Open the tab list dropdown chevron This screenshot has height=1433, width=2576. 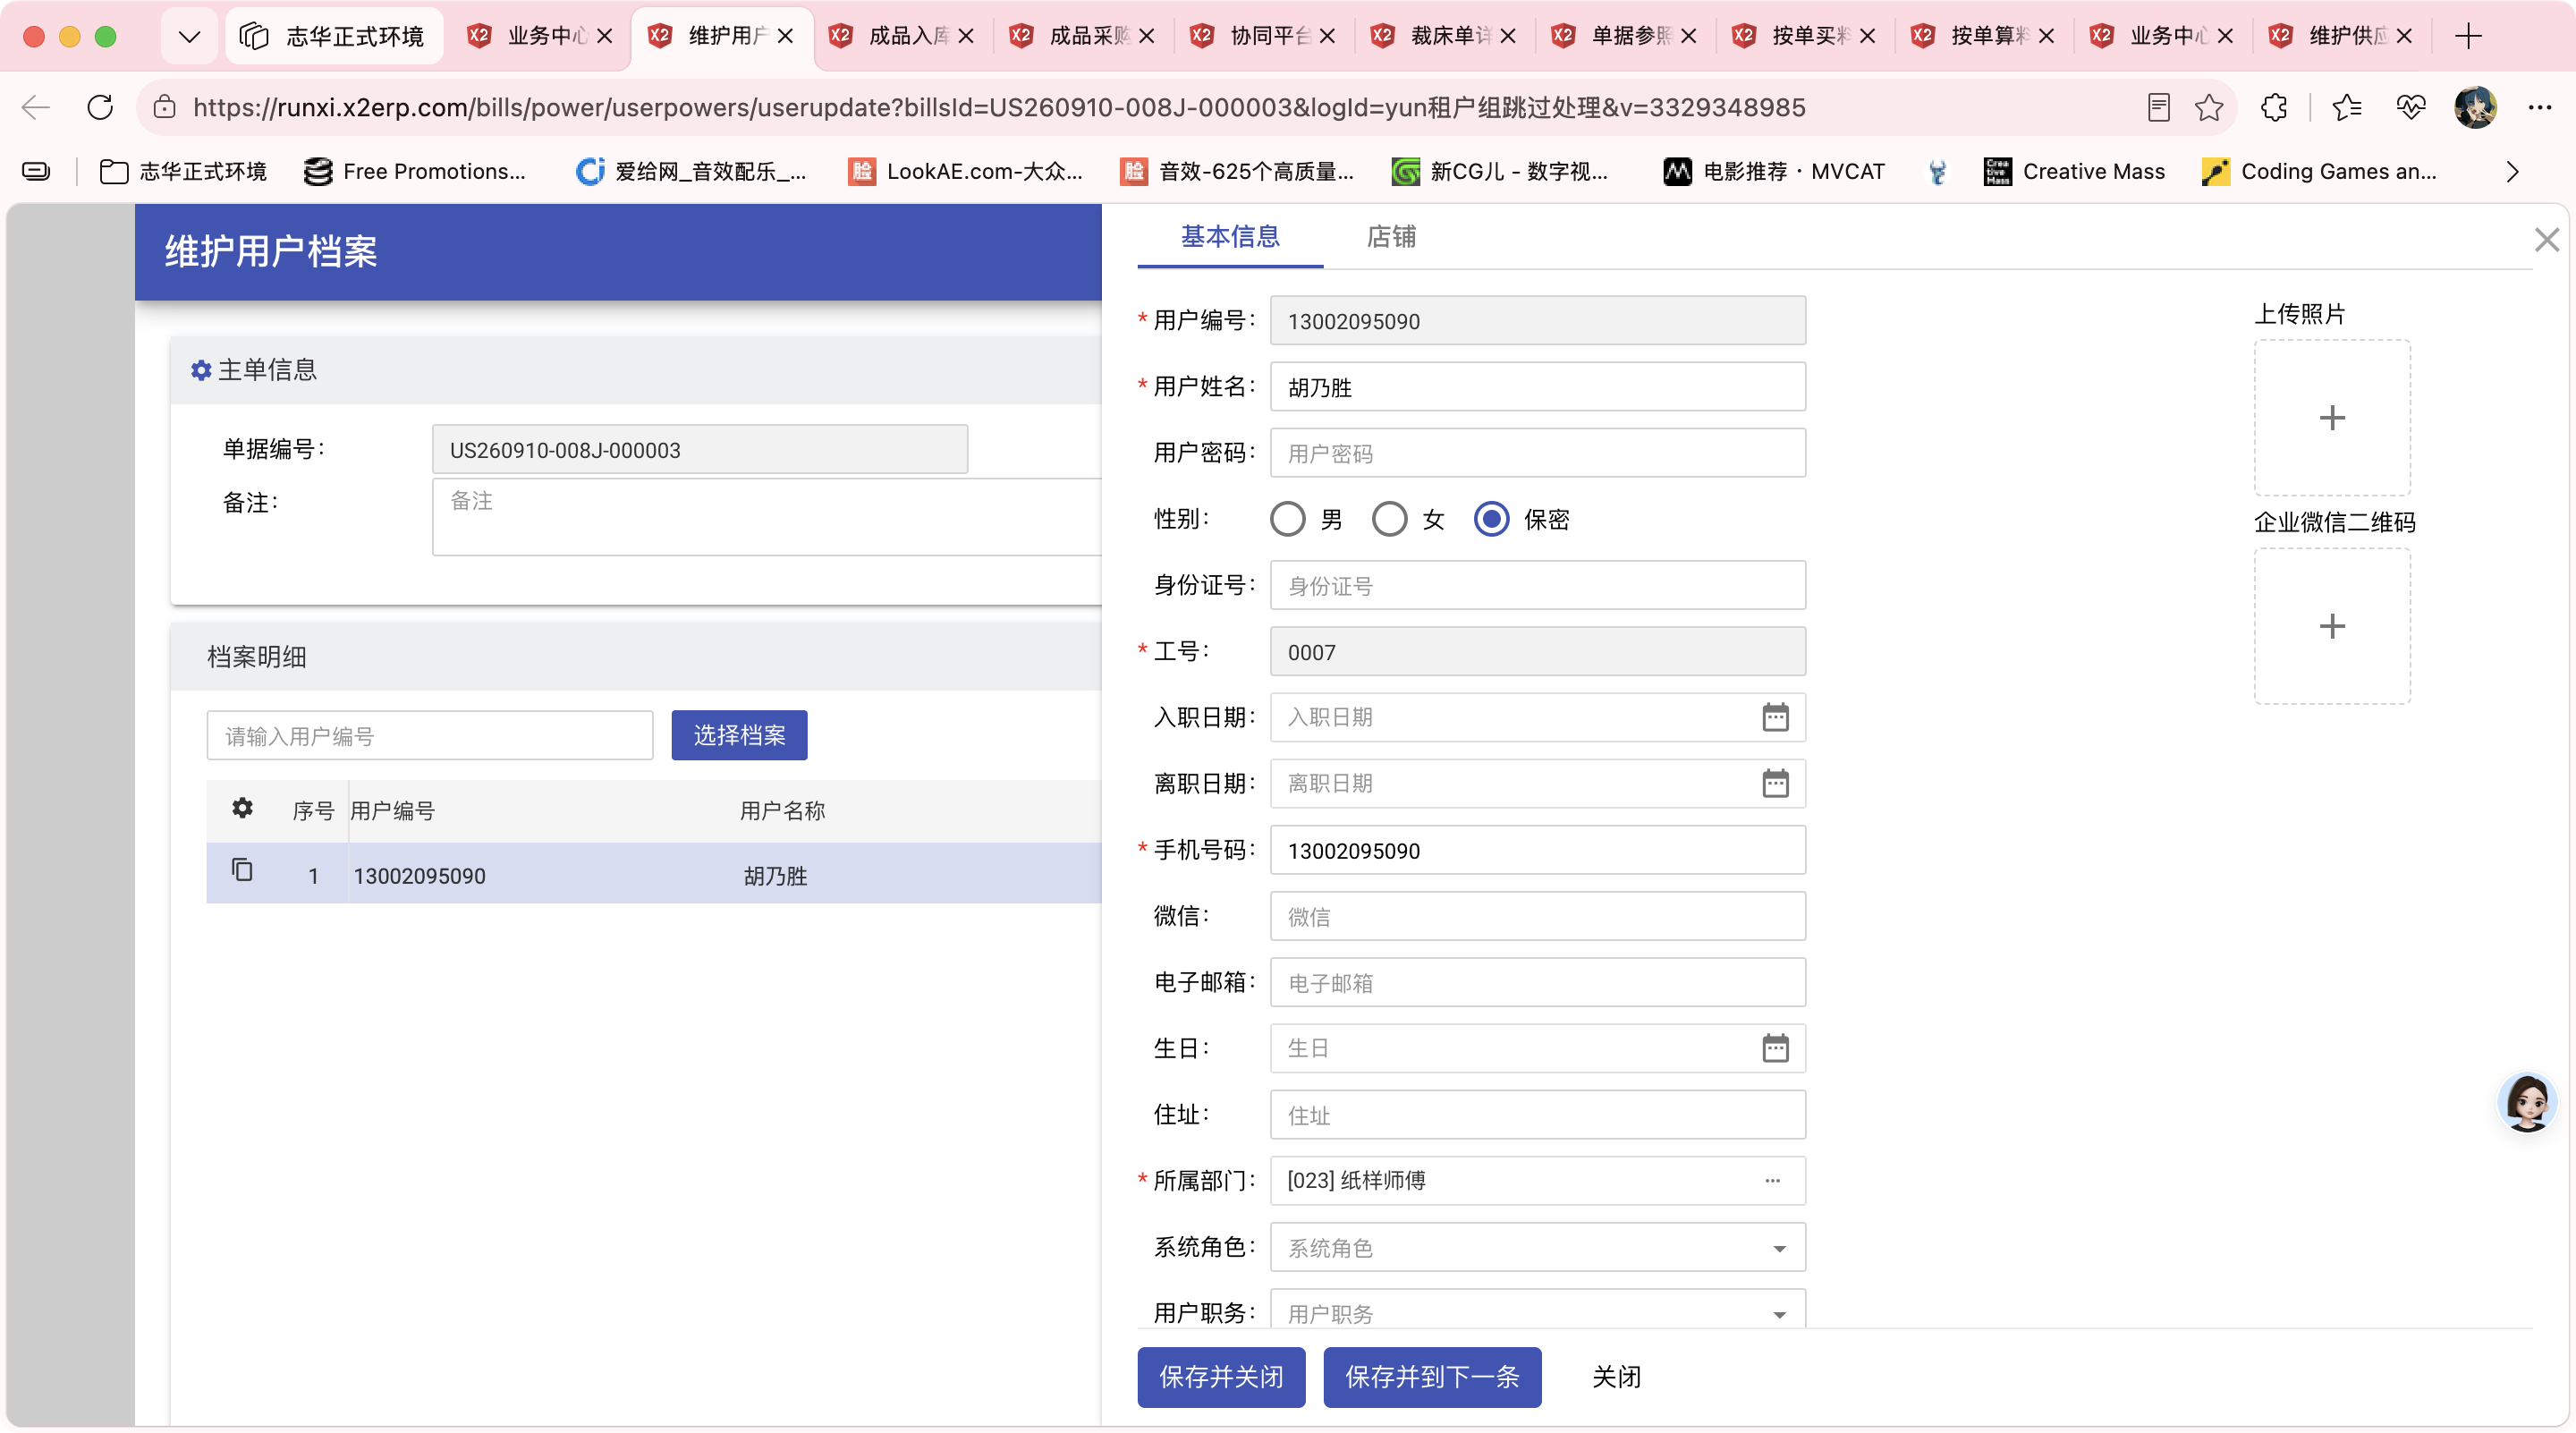pos(189,36)
